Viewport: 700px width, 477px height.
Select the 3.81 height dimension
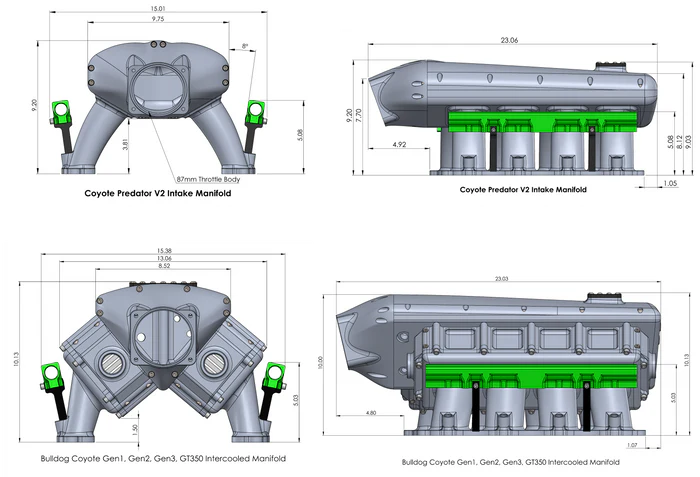pos(125,144)
